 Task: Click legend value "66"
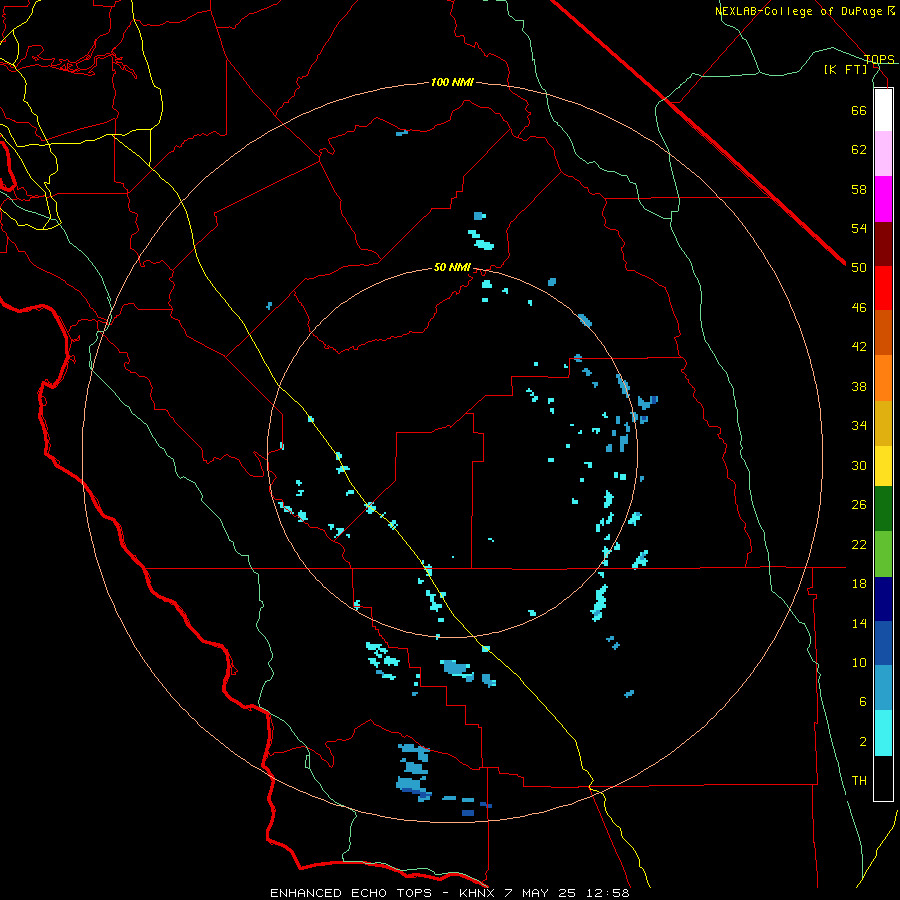coord(859,110)
